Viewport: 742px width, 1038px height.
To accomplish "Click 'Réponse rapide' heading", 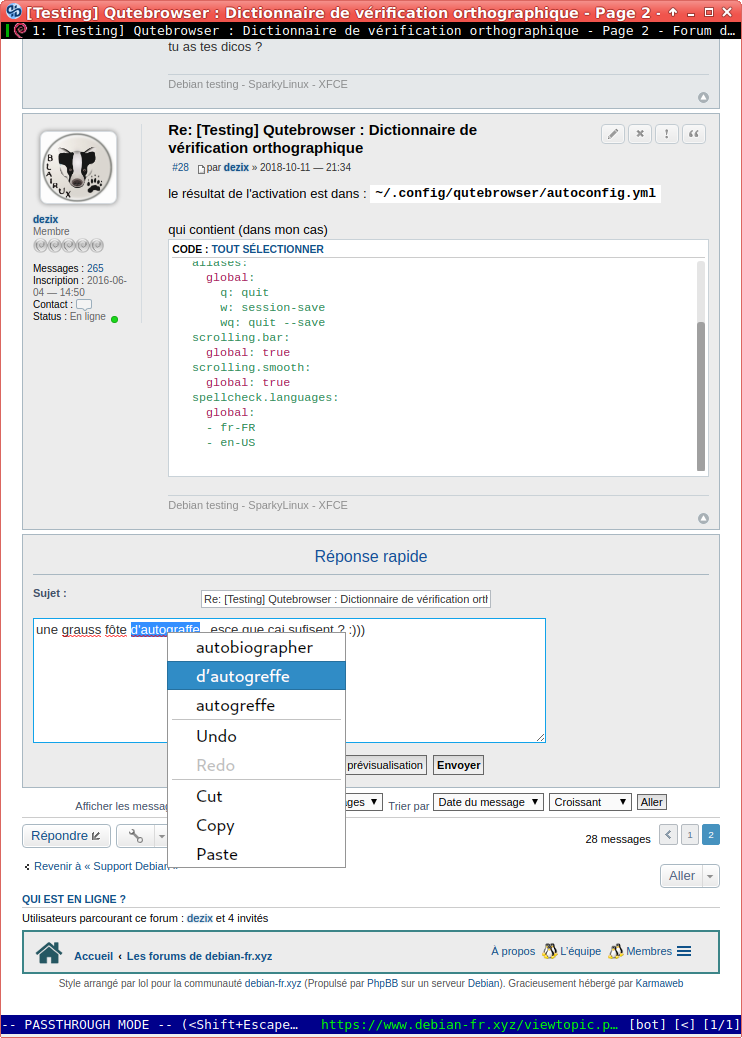I will pos(371,557).
